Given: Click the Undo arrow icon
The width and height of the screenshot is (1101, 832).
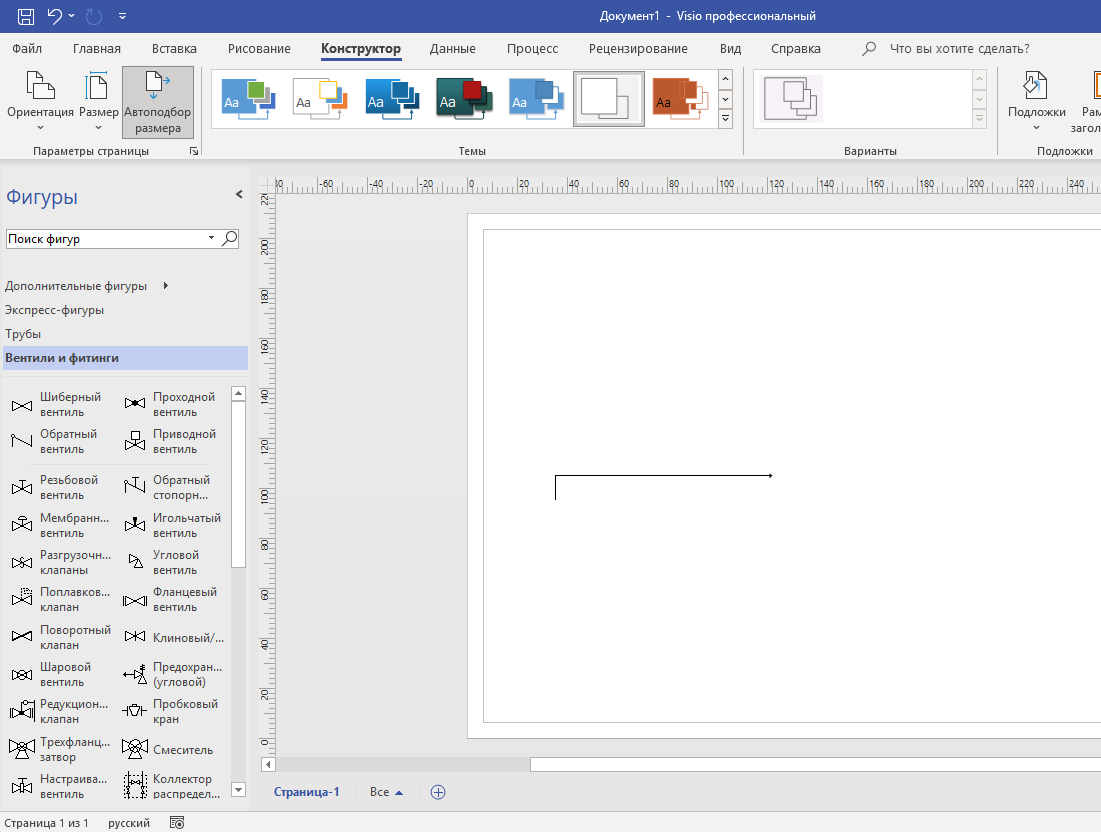Looking at the screenshot, I should point(55,16).
